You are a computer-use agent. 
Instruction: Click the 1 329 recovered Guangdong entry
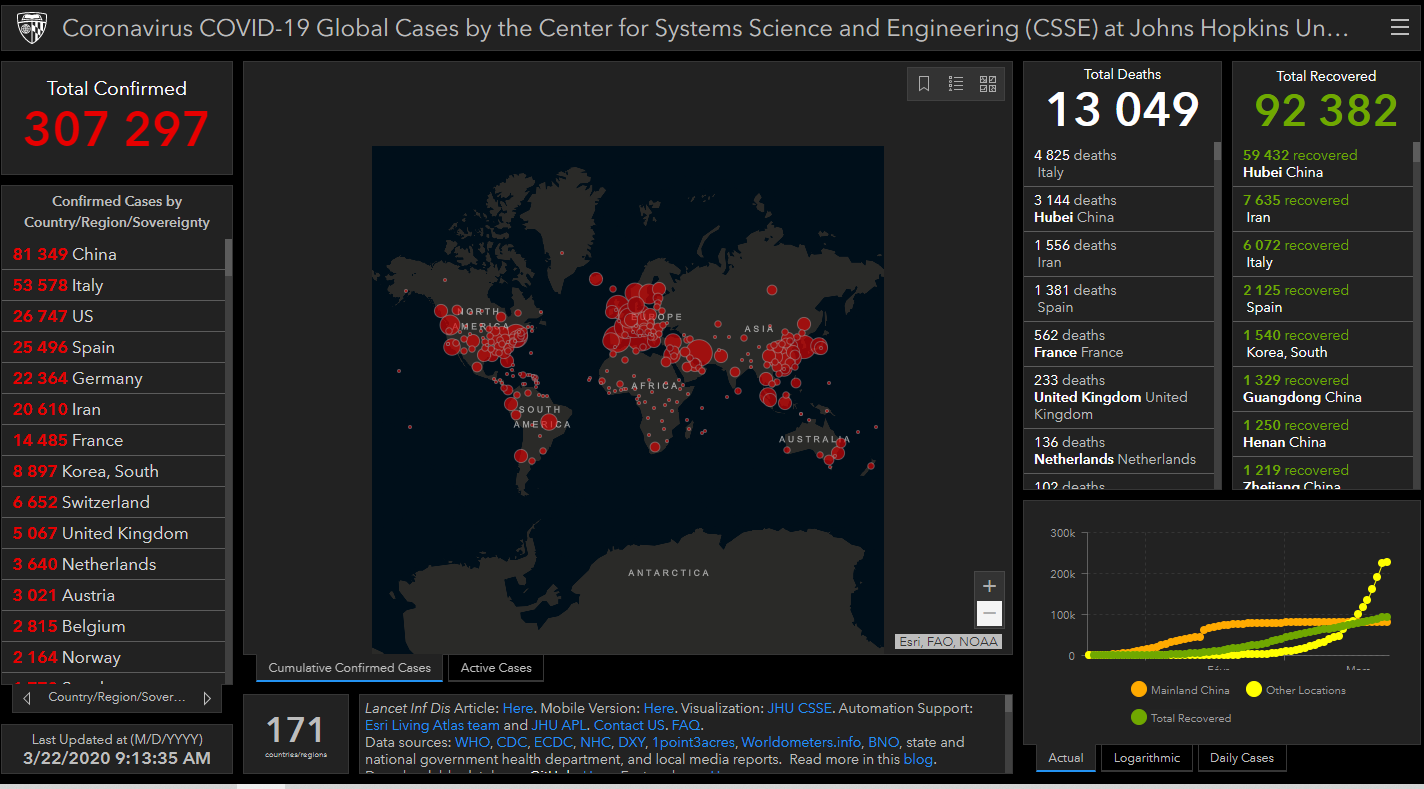click(x=1322, y=389)
